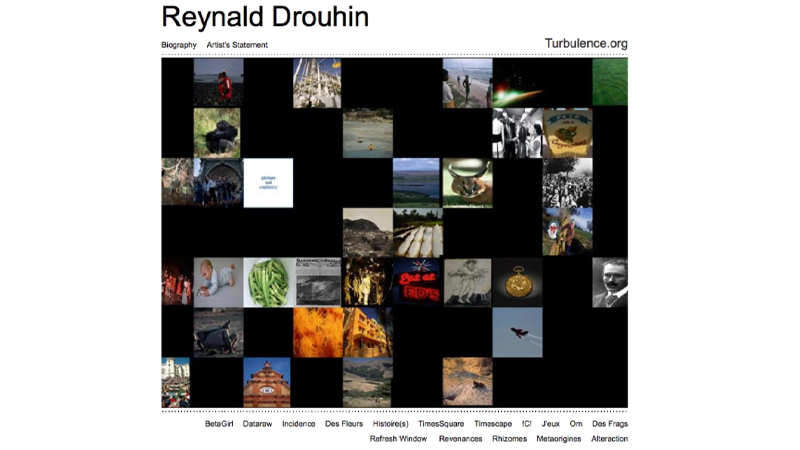
Task: Select the green beans thumbnail
Action: tap(268, 283)
